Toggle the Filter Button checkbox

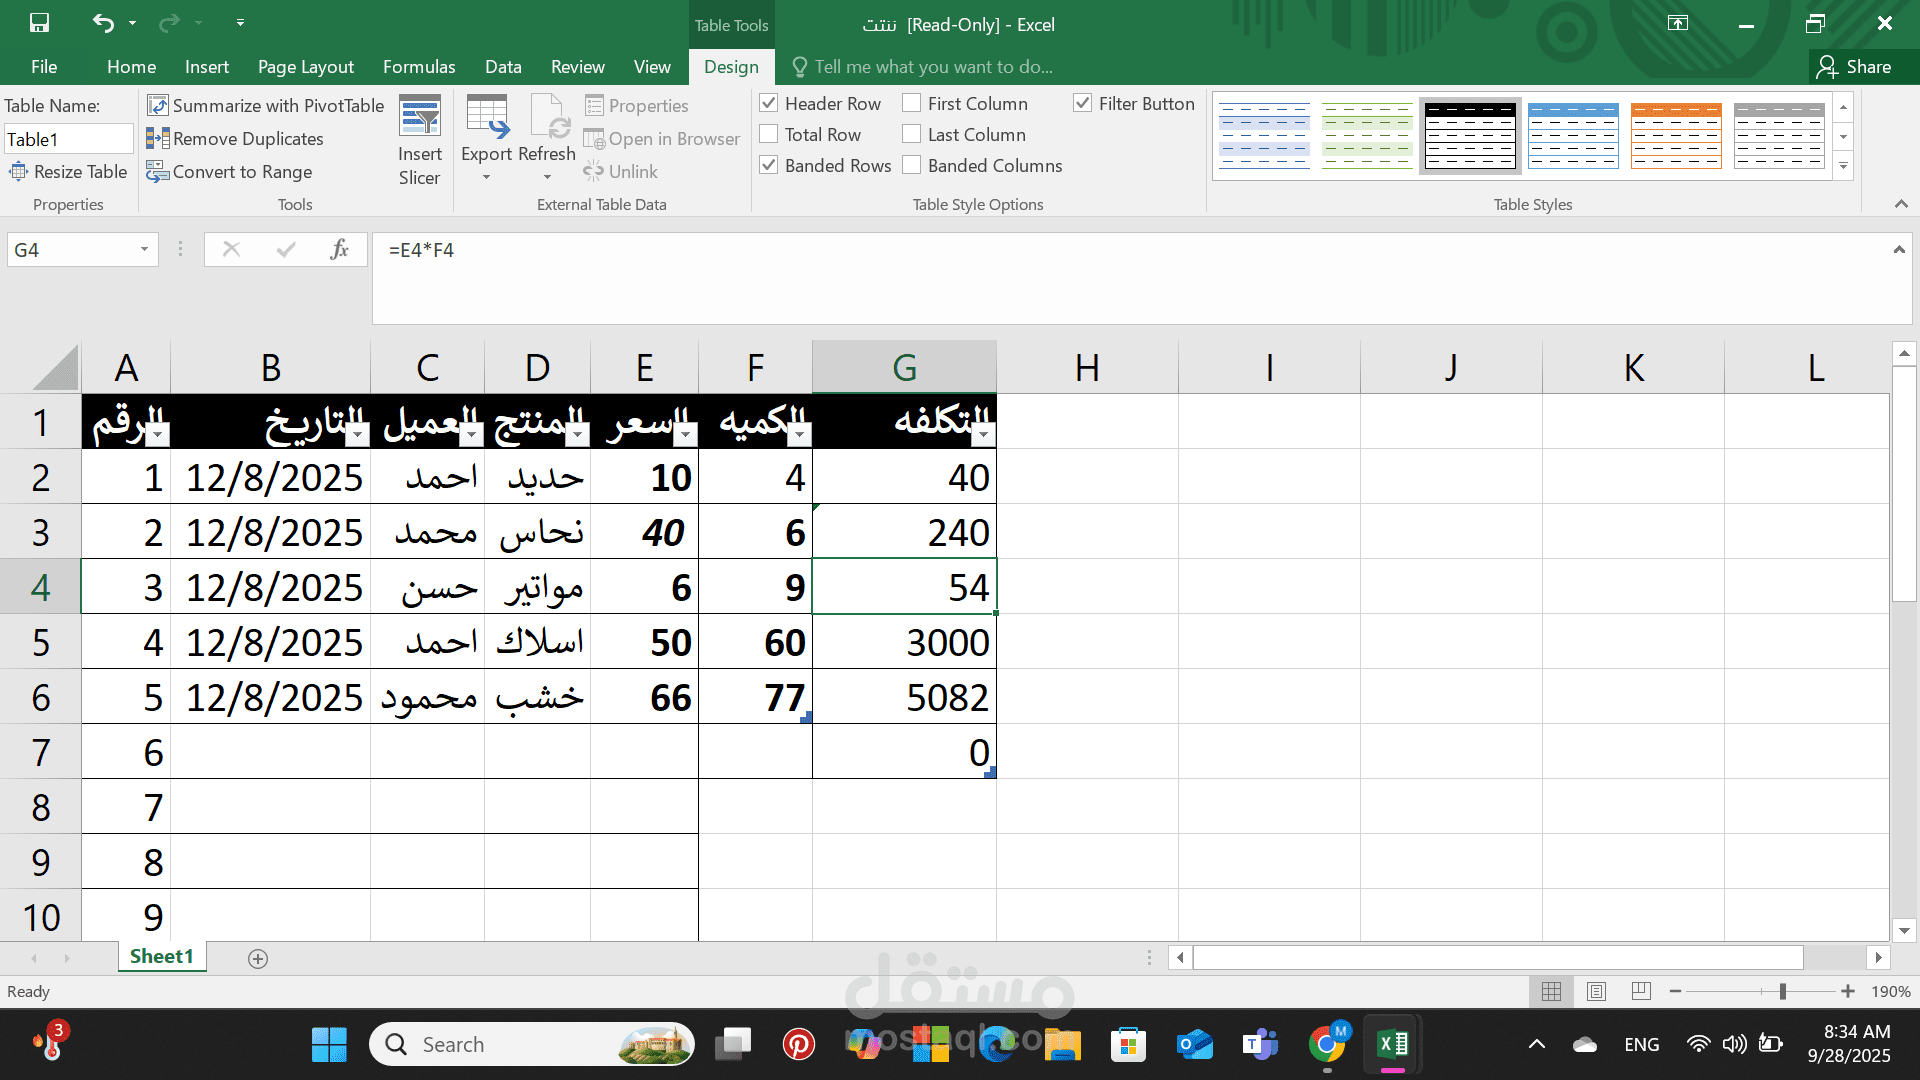coord(1082,103)
